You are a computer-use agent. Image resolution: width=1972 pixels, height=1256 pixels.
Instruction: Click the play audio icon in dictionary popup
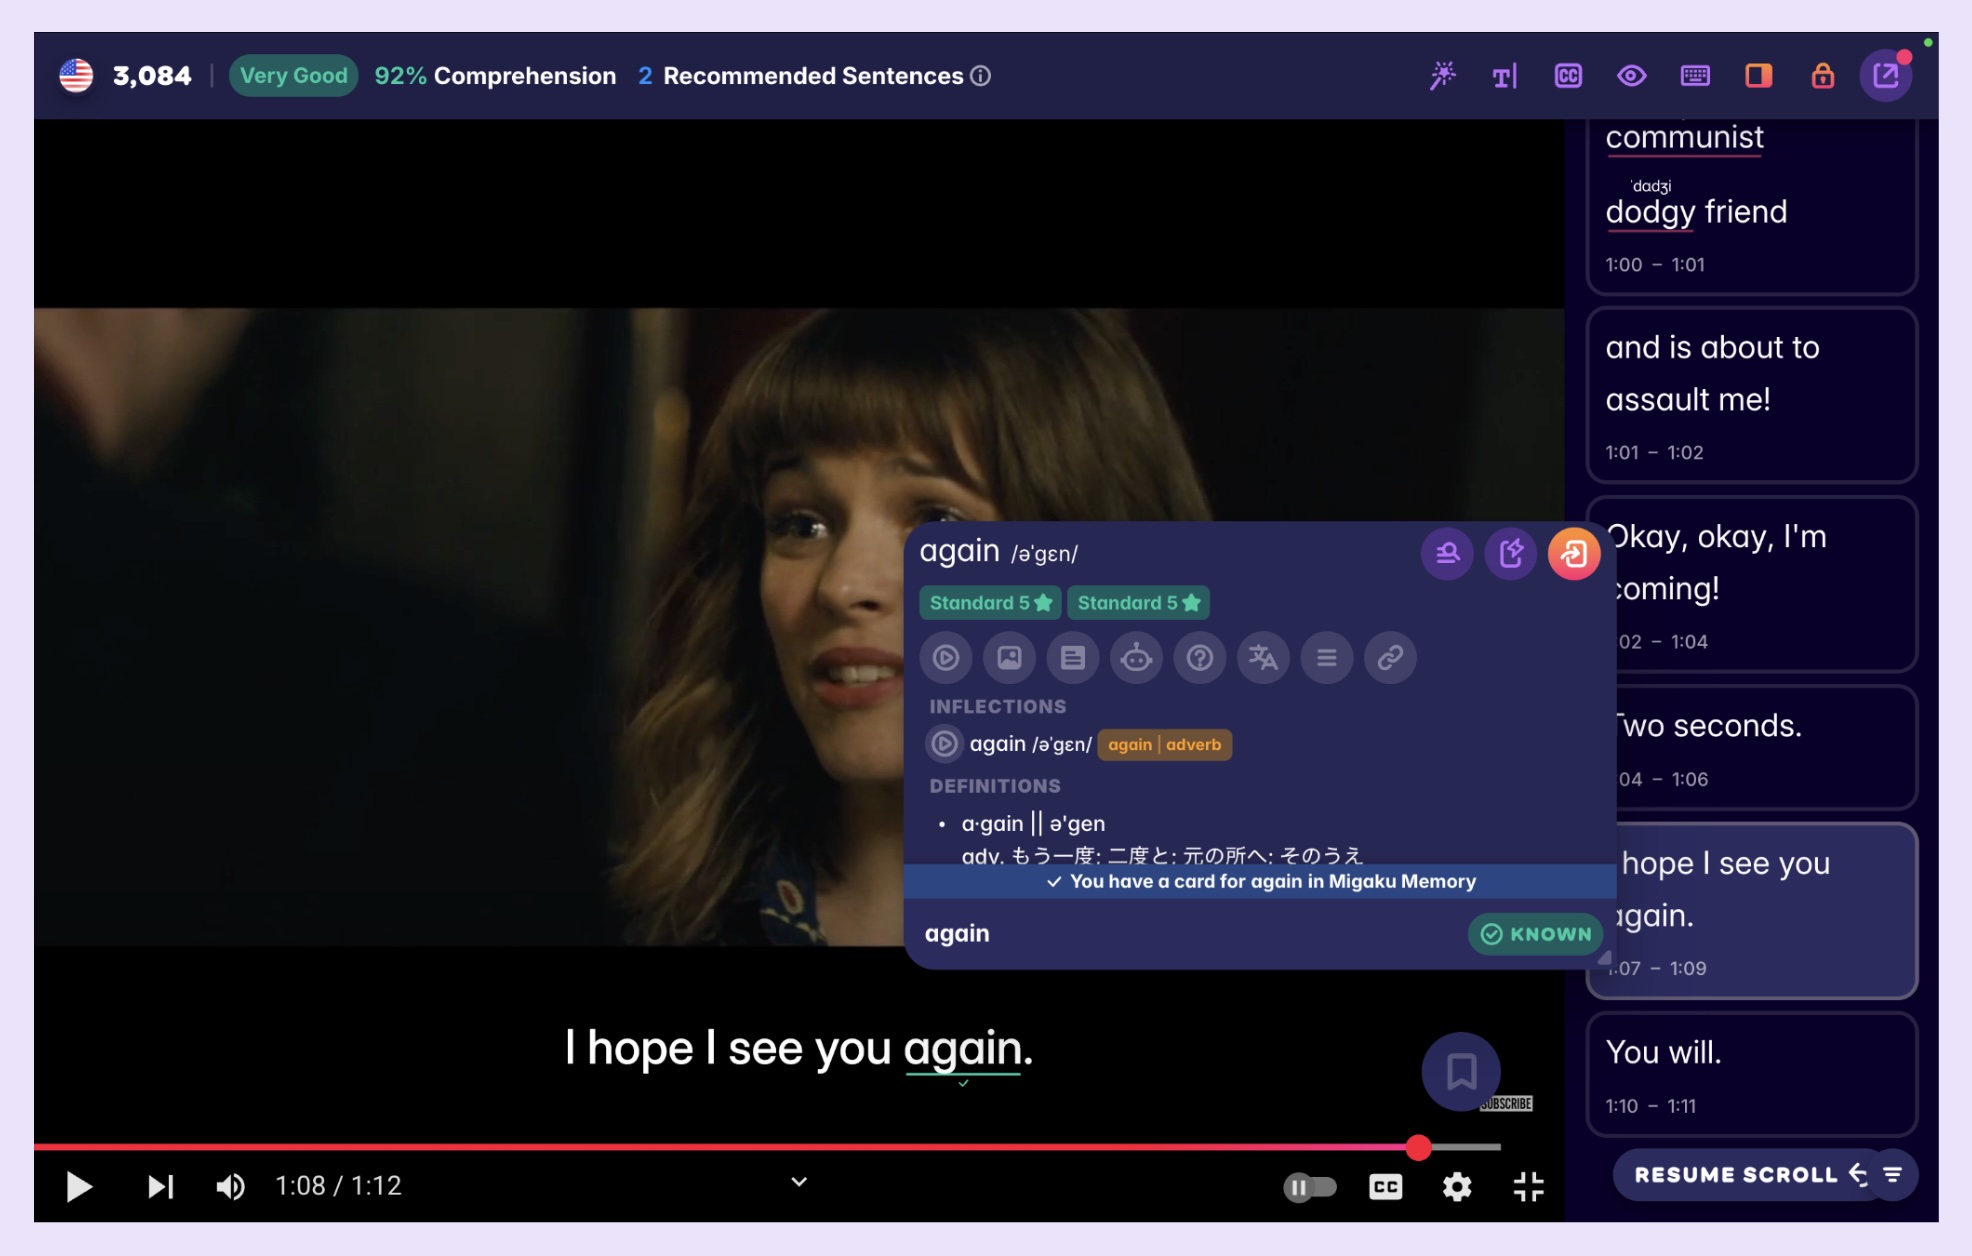tap(946, 658)
